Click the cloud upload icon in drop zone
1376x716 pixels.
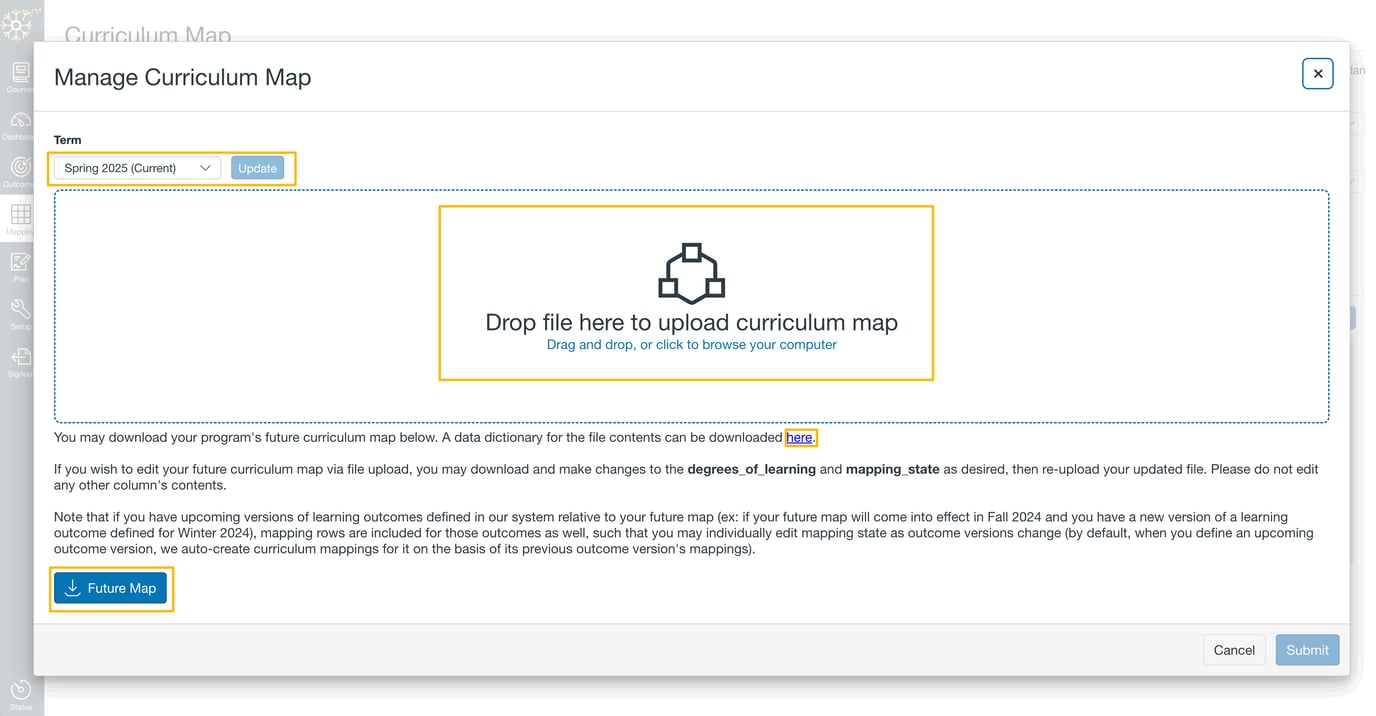(691, 271)
